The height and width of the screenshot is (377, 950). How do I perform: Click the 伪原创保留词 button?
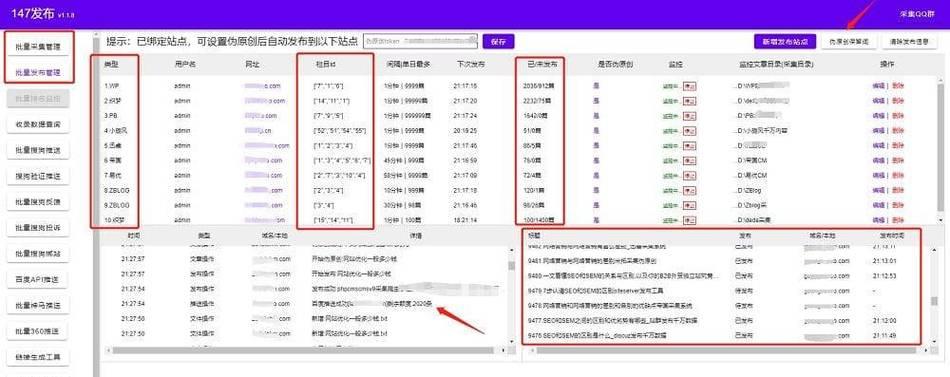click(849, 41)
